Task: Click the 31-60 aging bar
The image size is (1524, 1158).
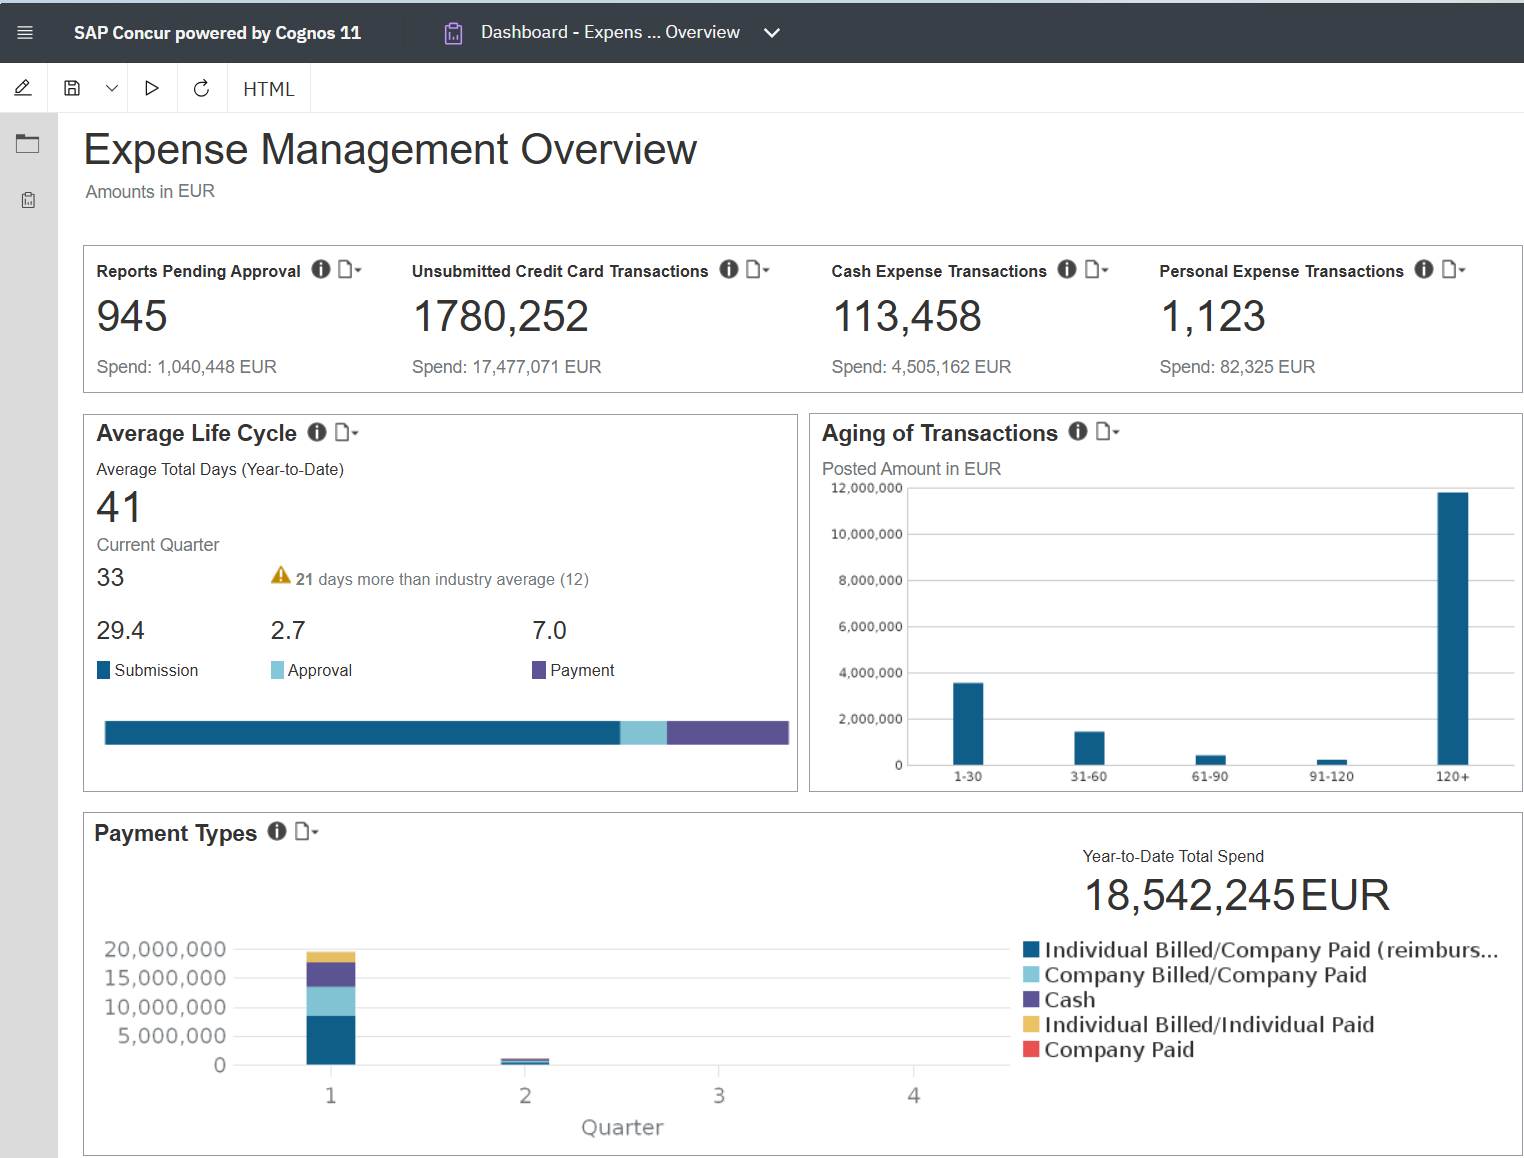Action: pos(1089,748)
